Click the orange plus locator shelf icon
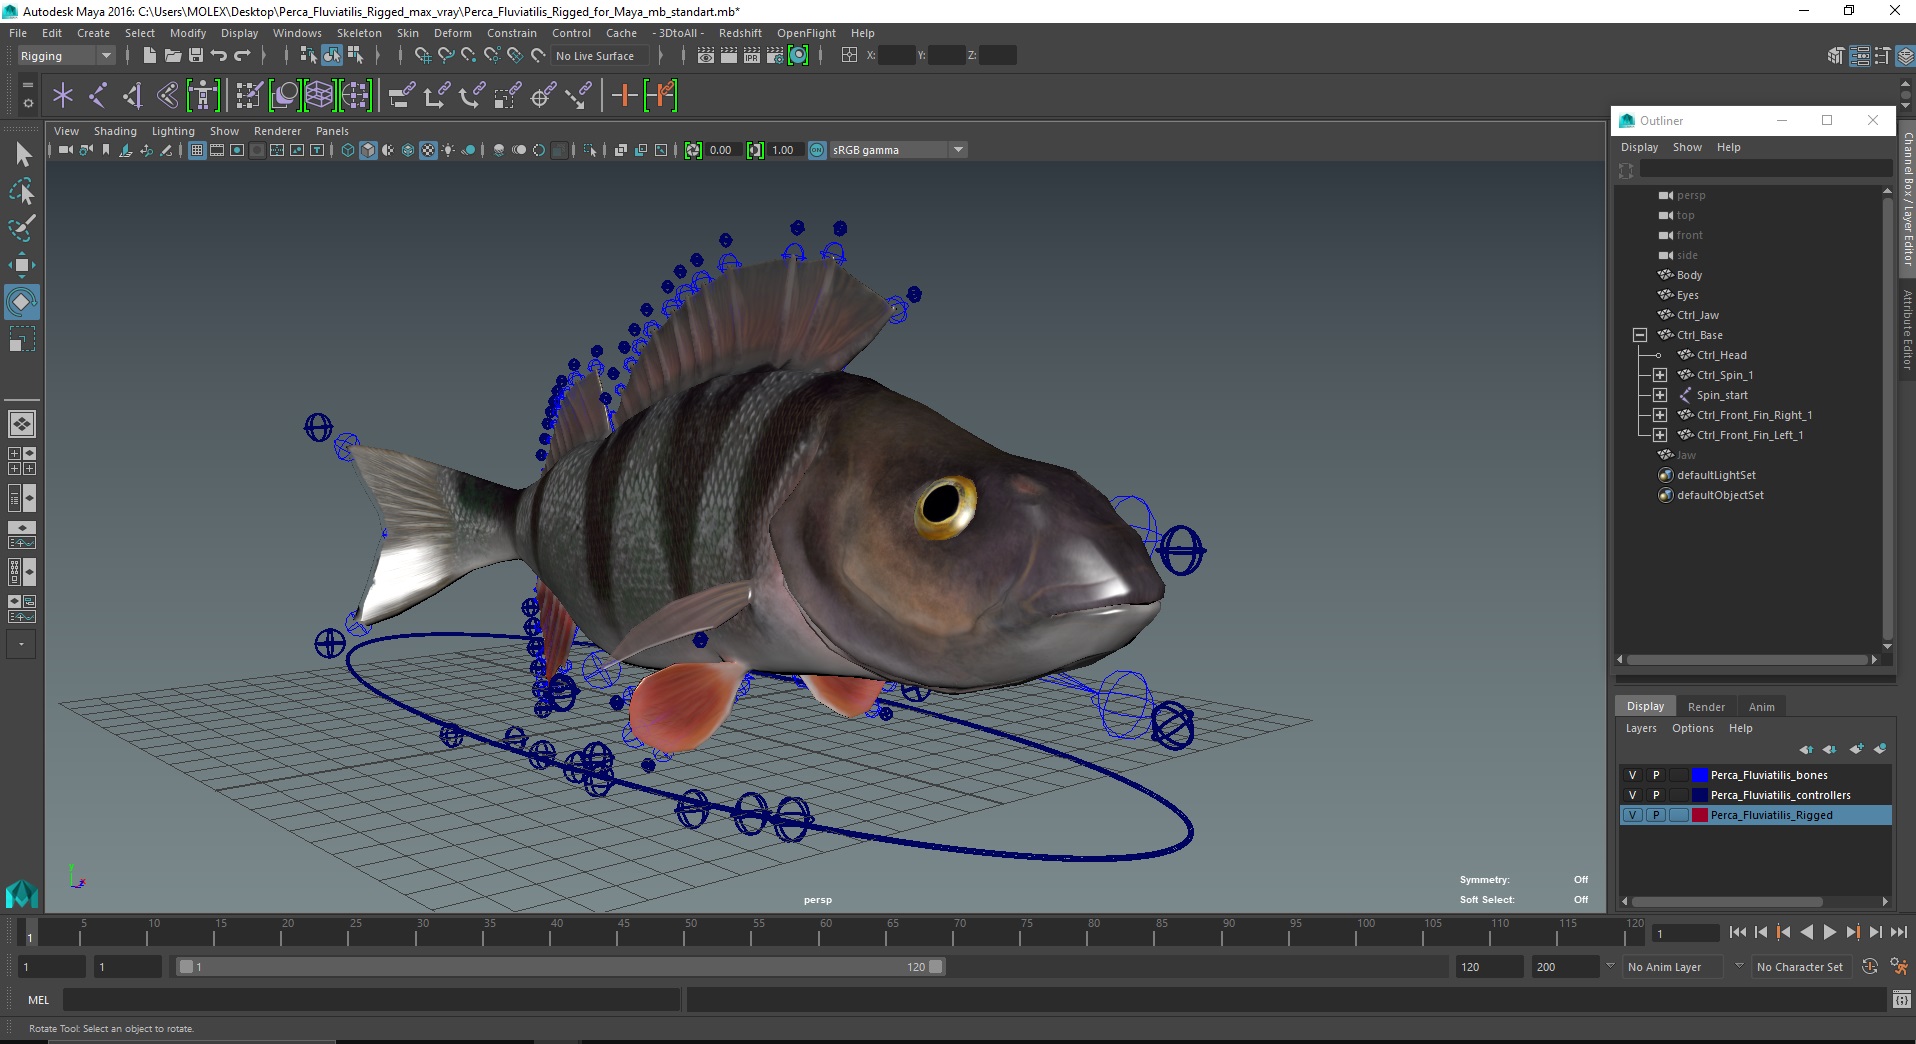 [624, 96]
